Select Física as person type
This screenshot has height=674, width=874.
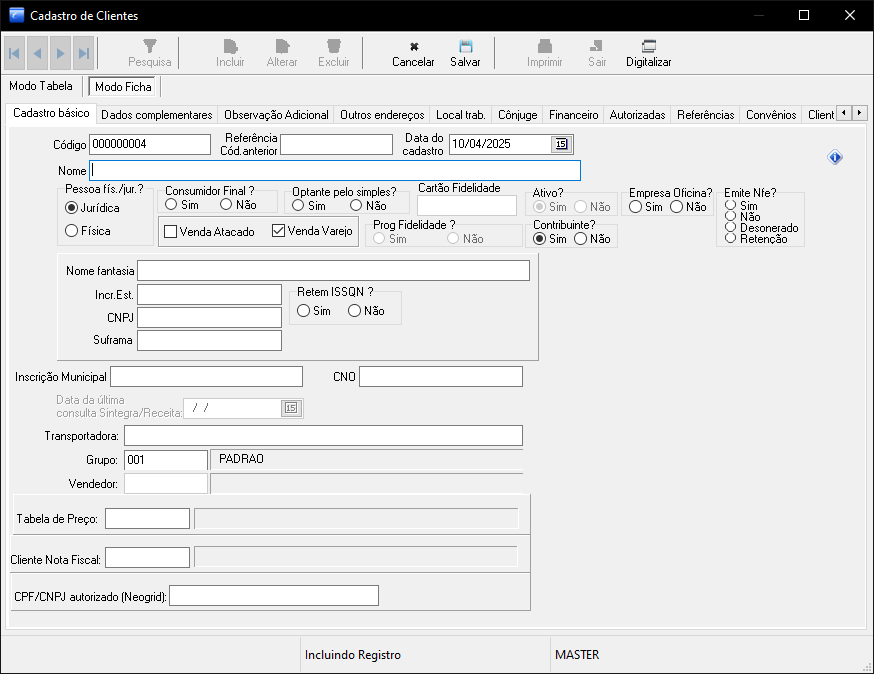(x=71, y=231)
